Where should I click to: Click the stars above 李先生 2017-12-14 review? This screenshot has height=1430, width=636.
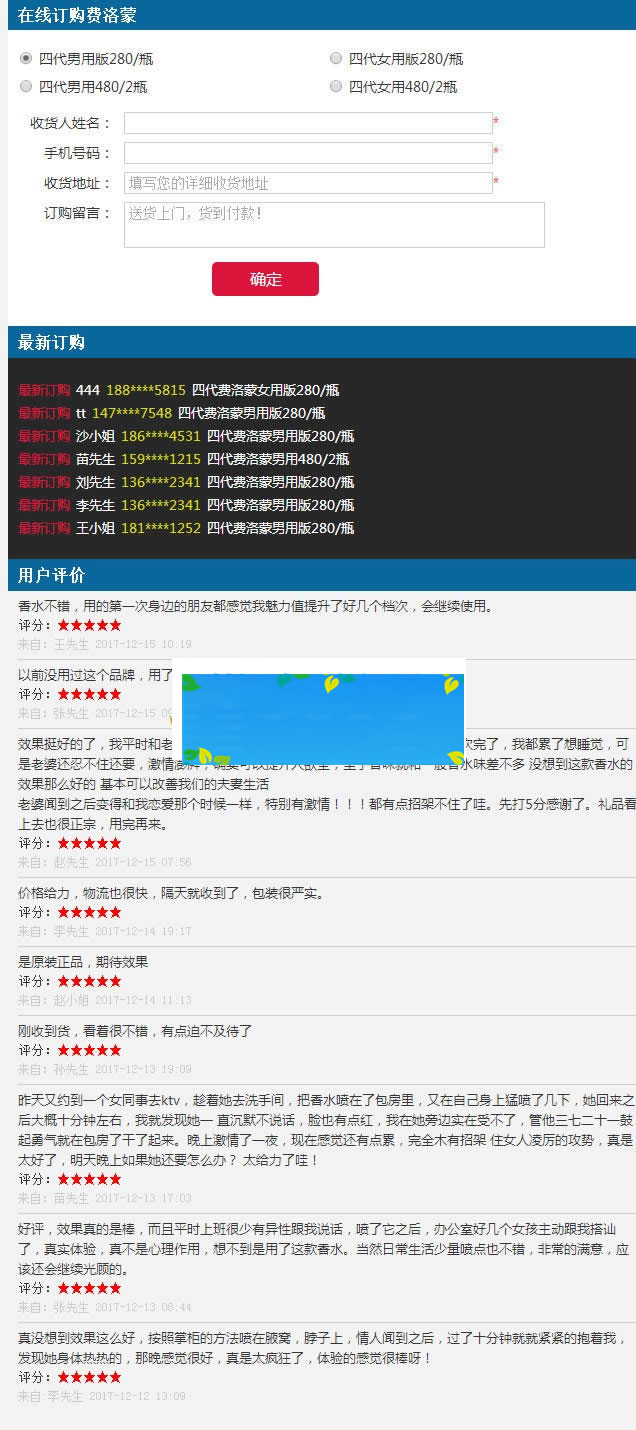(x=89, y=912)
